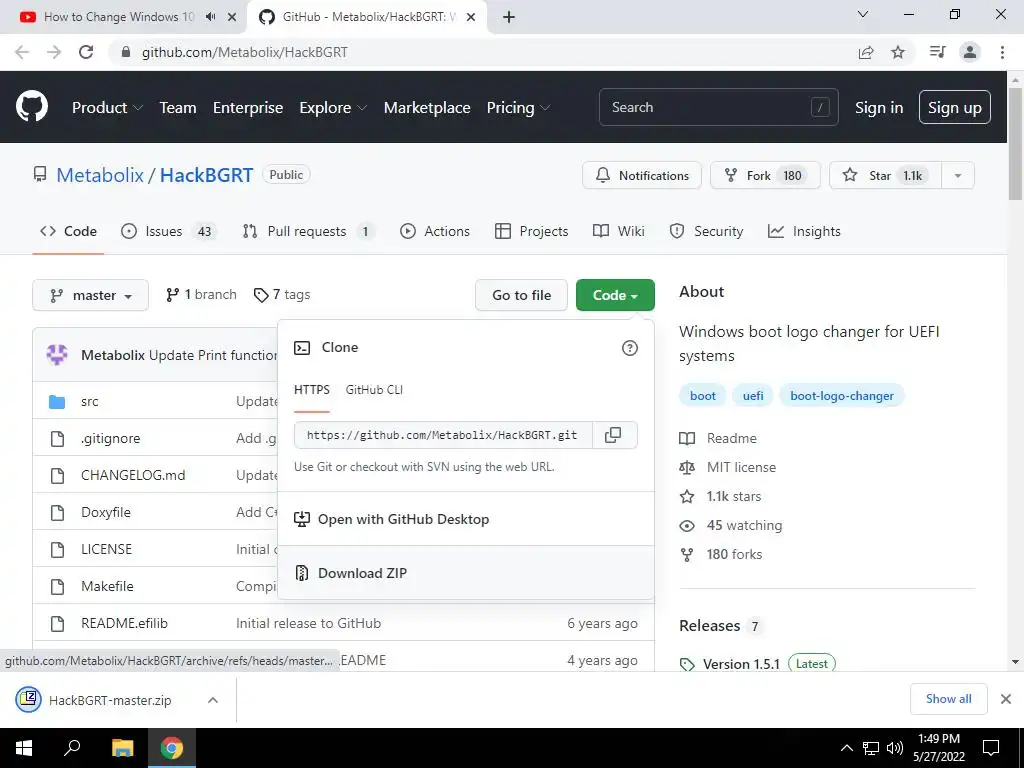Open Chrome three-dot menu
This screenshot has width=1024, height=768.
(x=1002, y=52)
